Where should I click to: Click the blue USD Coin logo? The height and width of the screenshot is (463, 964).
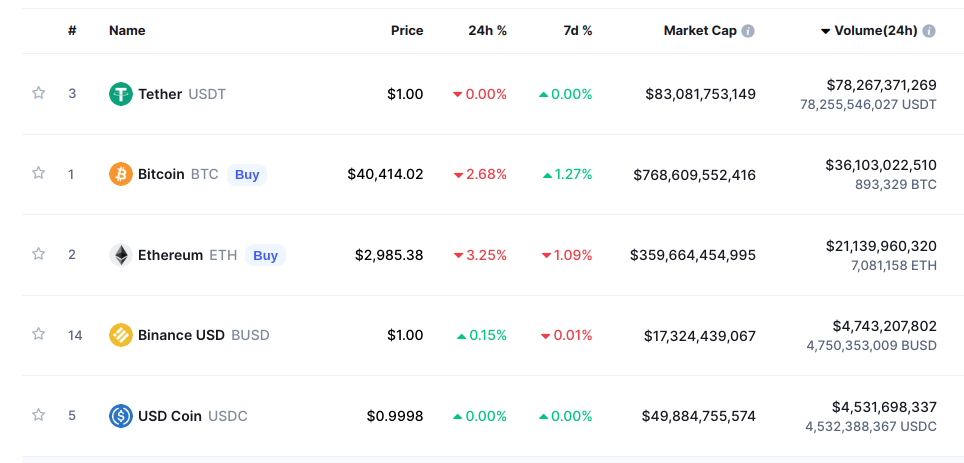[121, 415]
